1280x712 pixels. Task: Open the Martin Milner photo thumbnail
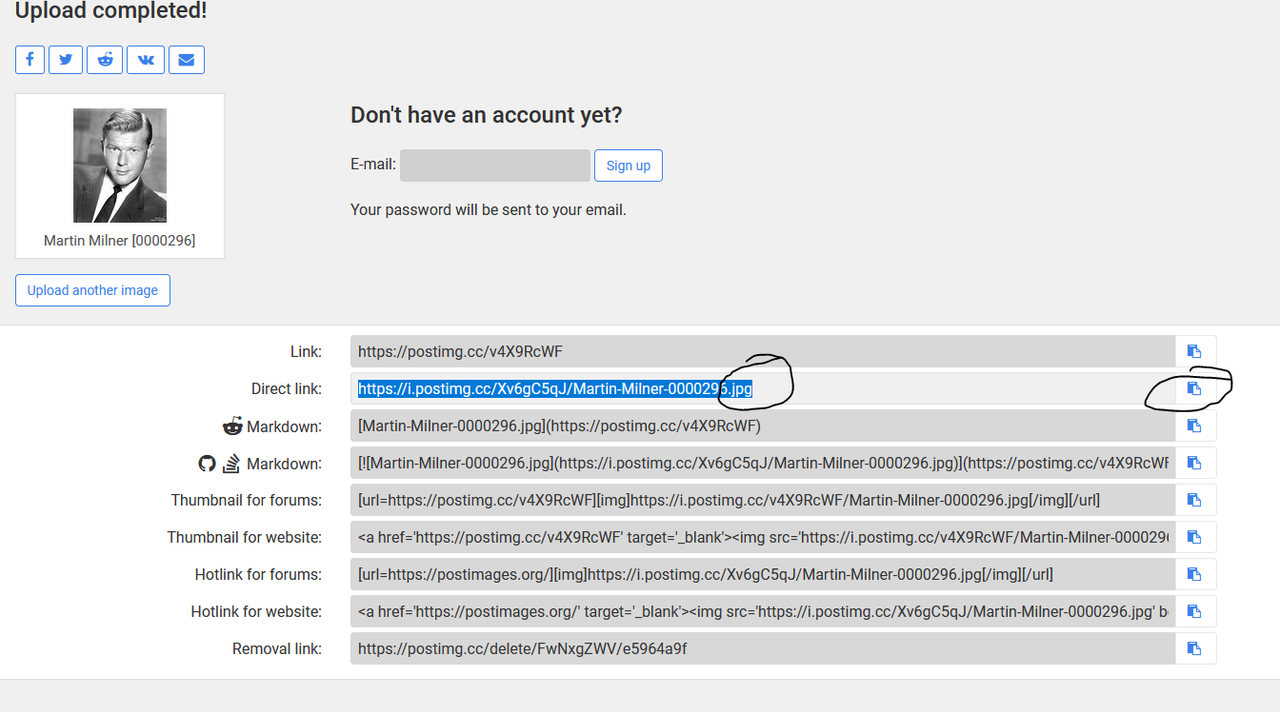click(x=120, y=165)
